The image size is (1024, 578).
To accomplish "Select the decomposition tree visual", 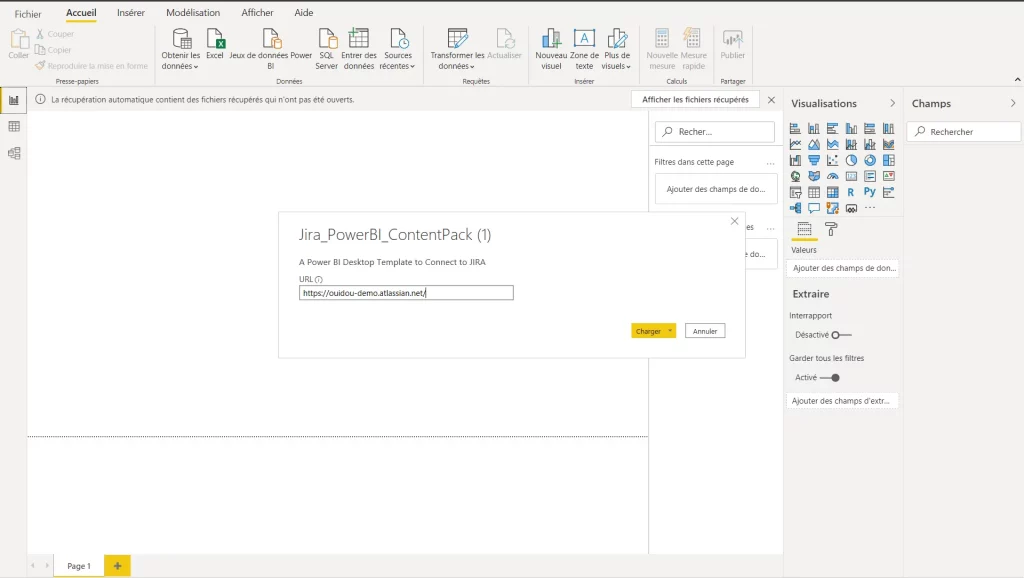I will [x=795, y=208].
